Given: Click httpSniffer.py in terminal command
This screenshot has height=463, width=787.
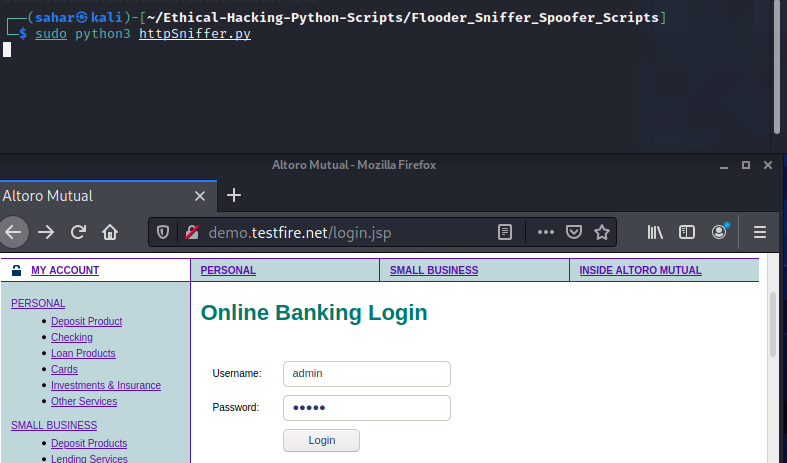Looking at the screenshot, I should [195, 34].
